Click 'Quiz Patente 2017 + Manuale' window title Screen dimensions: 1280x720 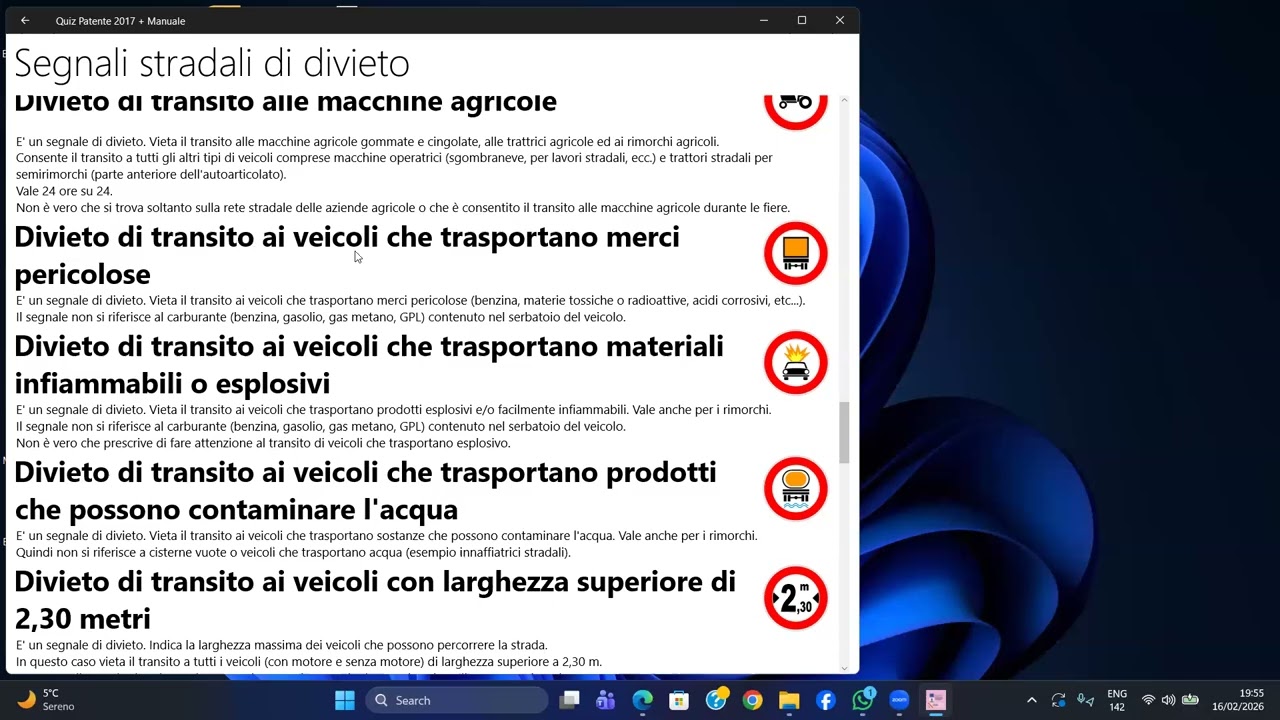click(x=120, y=21)
